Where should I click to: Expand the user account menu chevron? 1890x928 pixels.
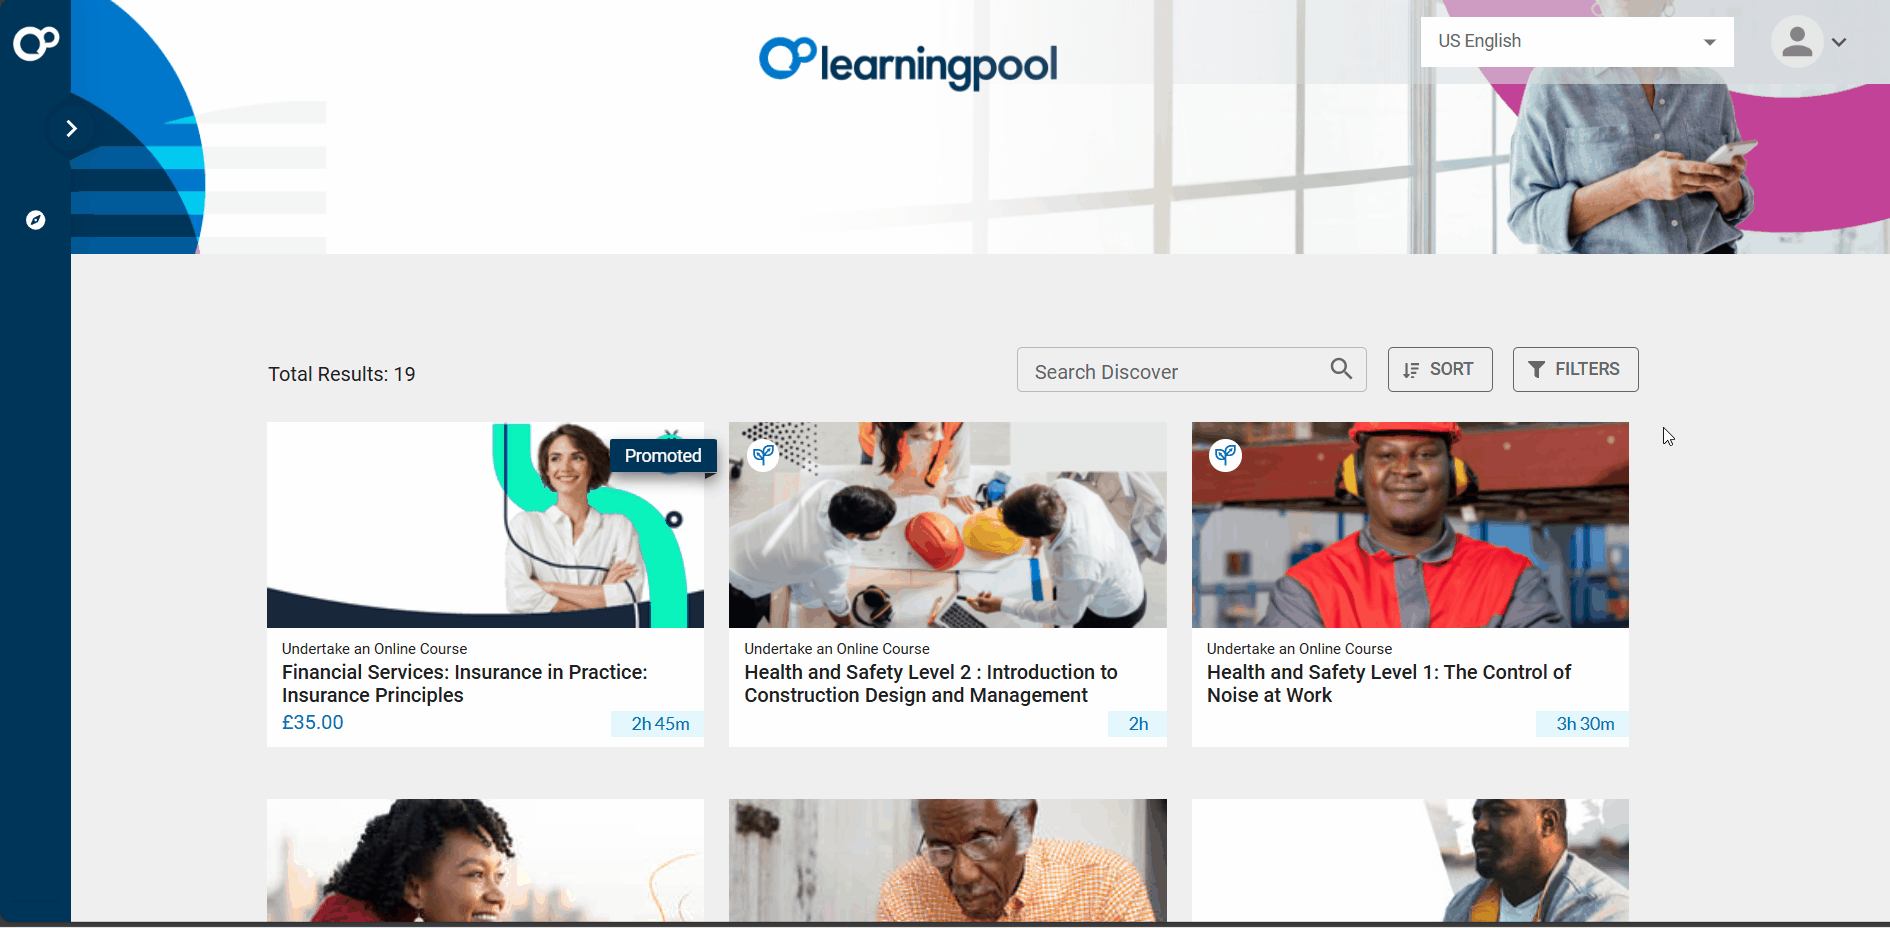click(1839, 43)
